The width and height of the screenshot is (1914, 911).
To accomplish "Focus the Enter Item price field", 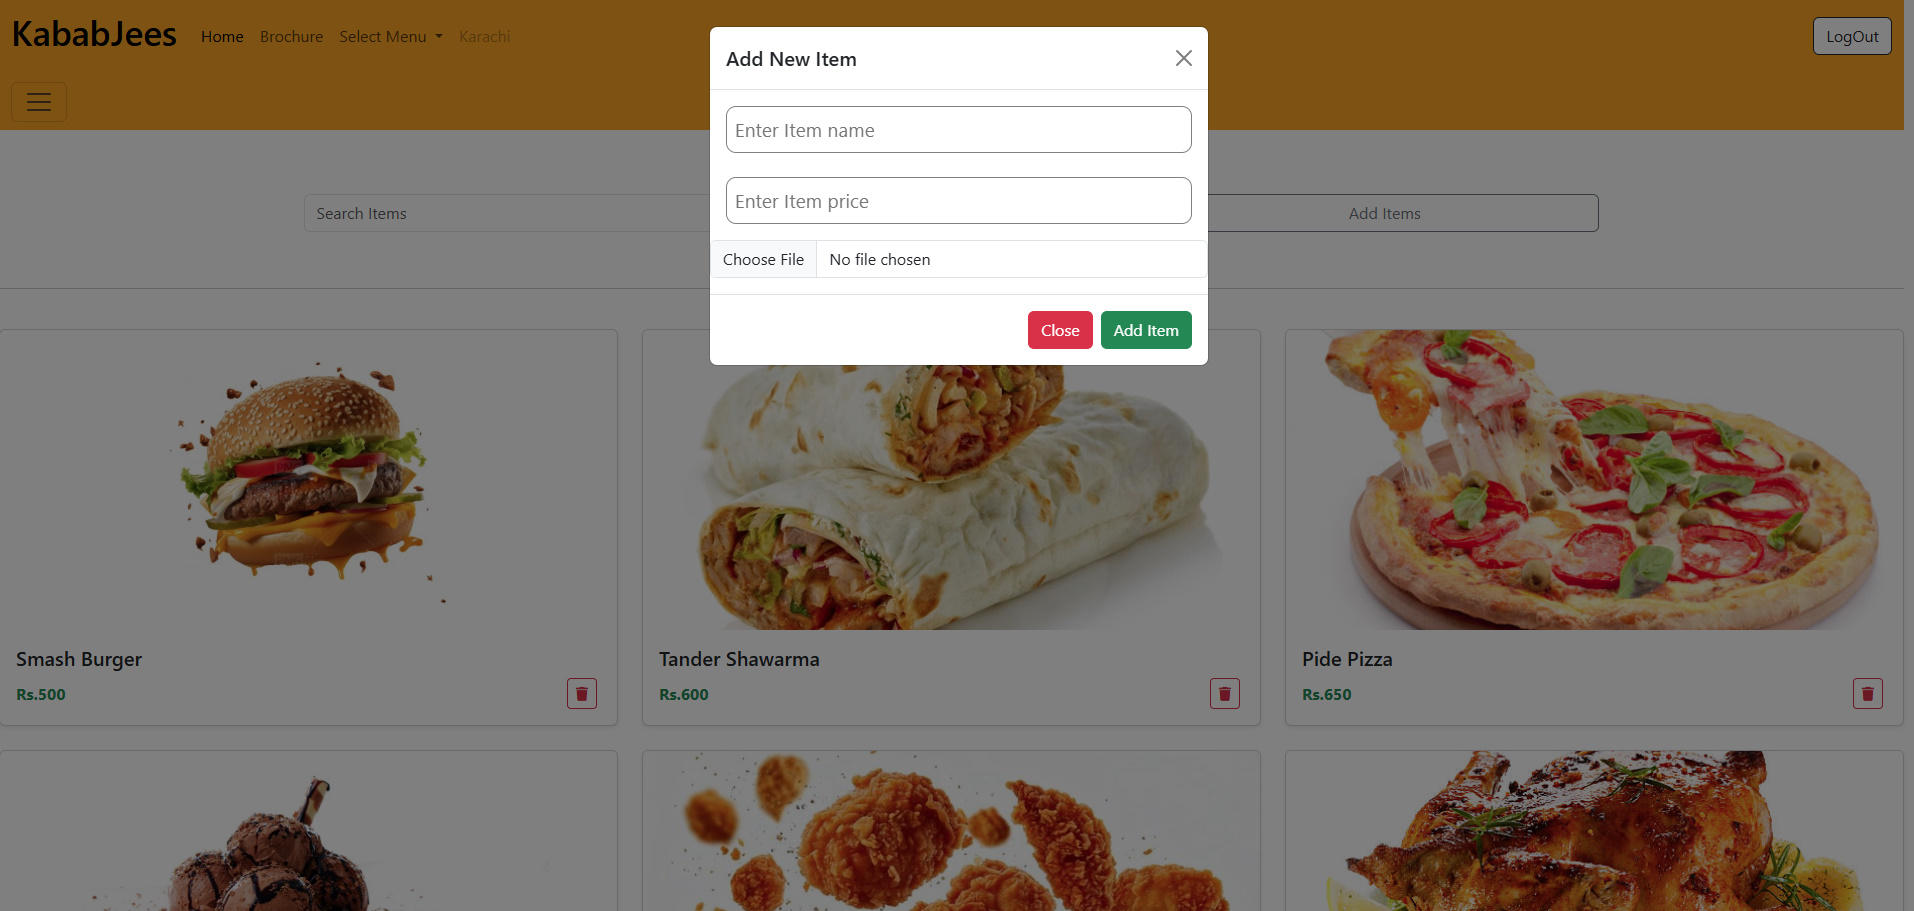I will [x=958, y=201].
